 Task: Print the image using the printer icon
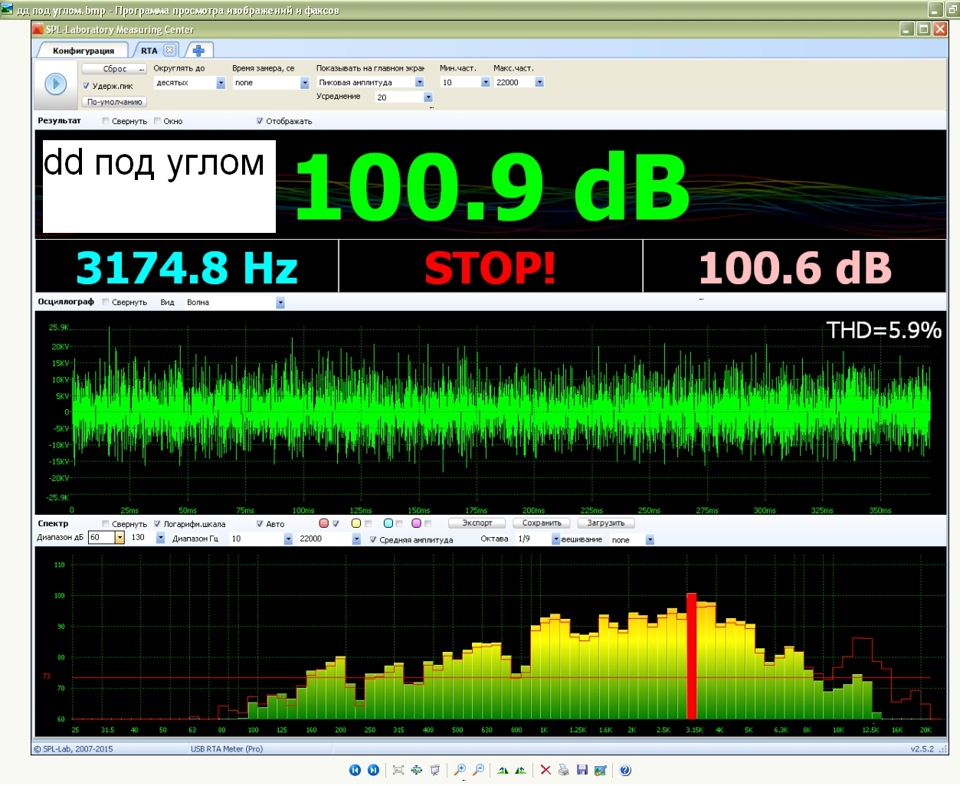point(564,770)
